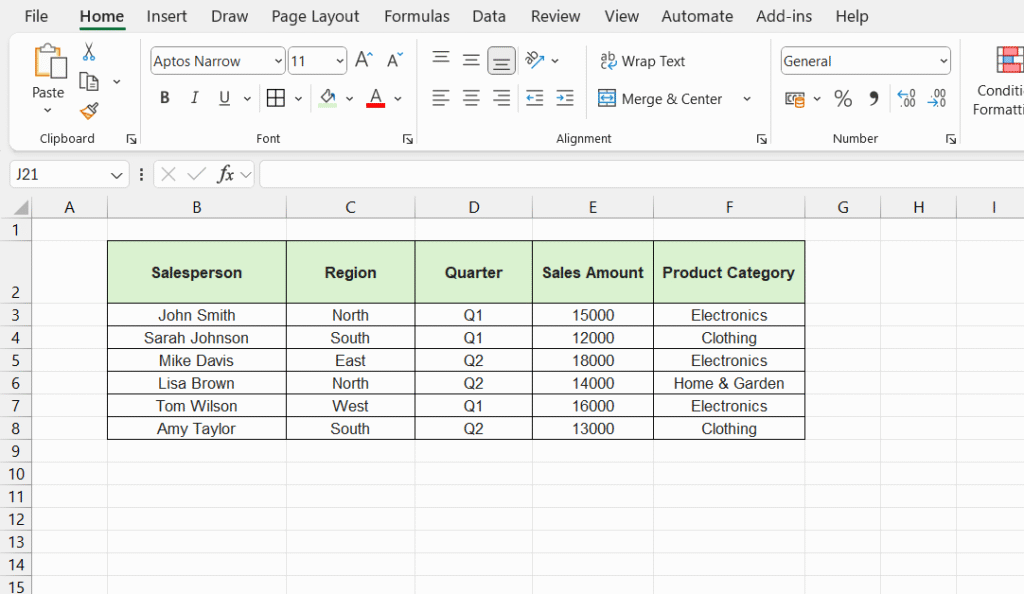1024x594 pixels.
Task: Click the Comma Style icon
Action: coord(876,98)
